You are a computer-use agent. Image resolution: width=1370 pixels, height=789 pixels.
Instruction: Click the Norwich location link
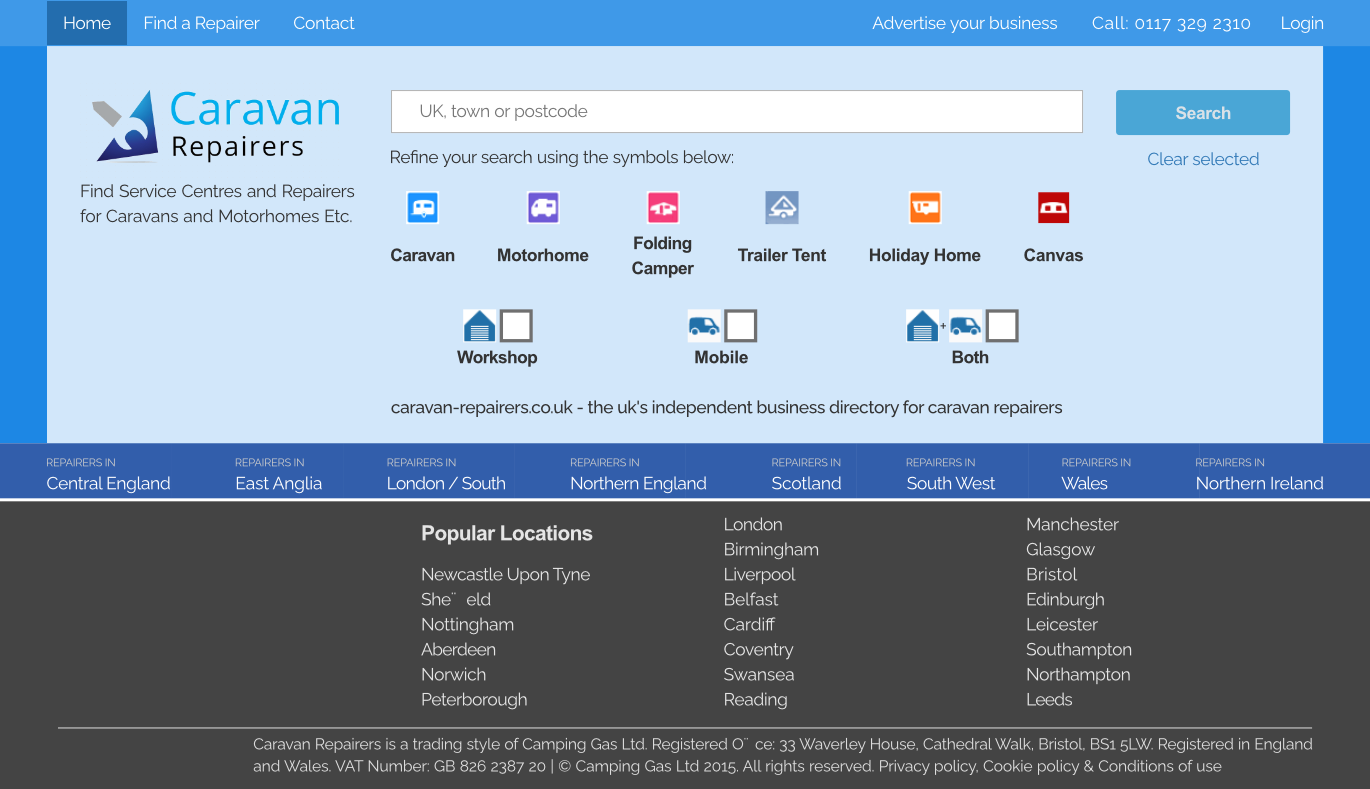coord(453,674)
